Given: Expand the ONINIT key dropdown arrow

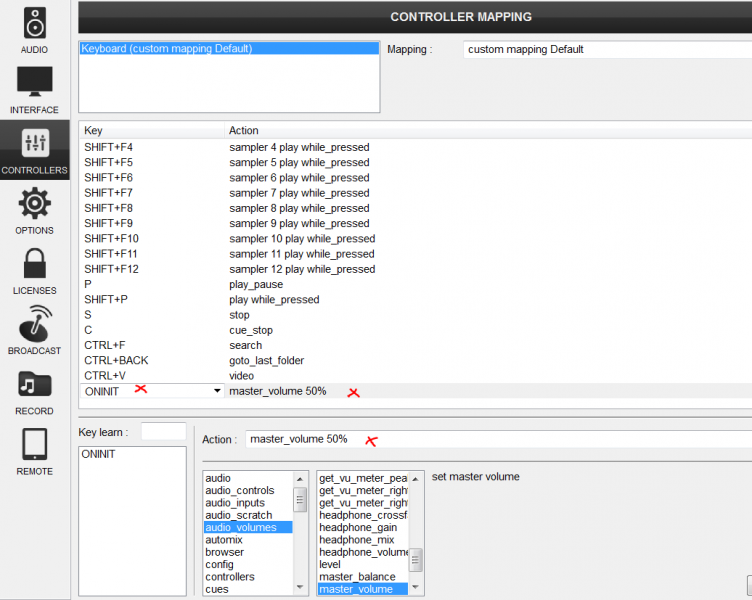Looking at the screenshot, I should [217, 391].
